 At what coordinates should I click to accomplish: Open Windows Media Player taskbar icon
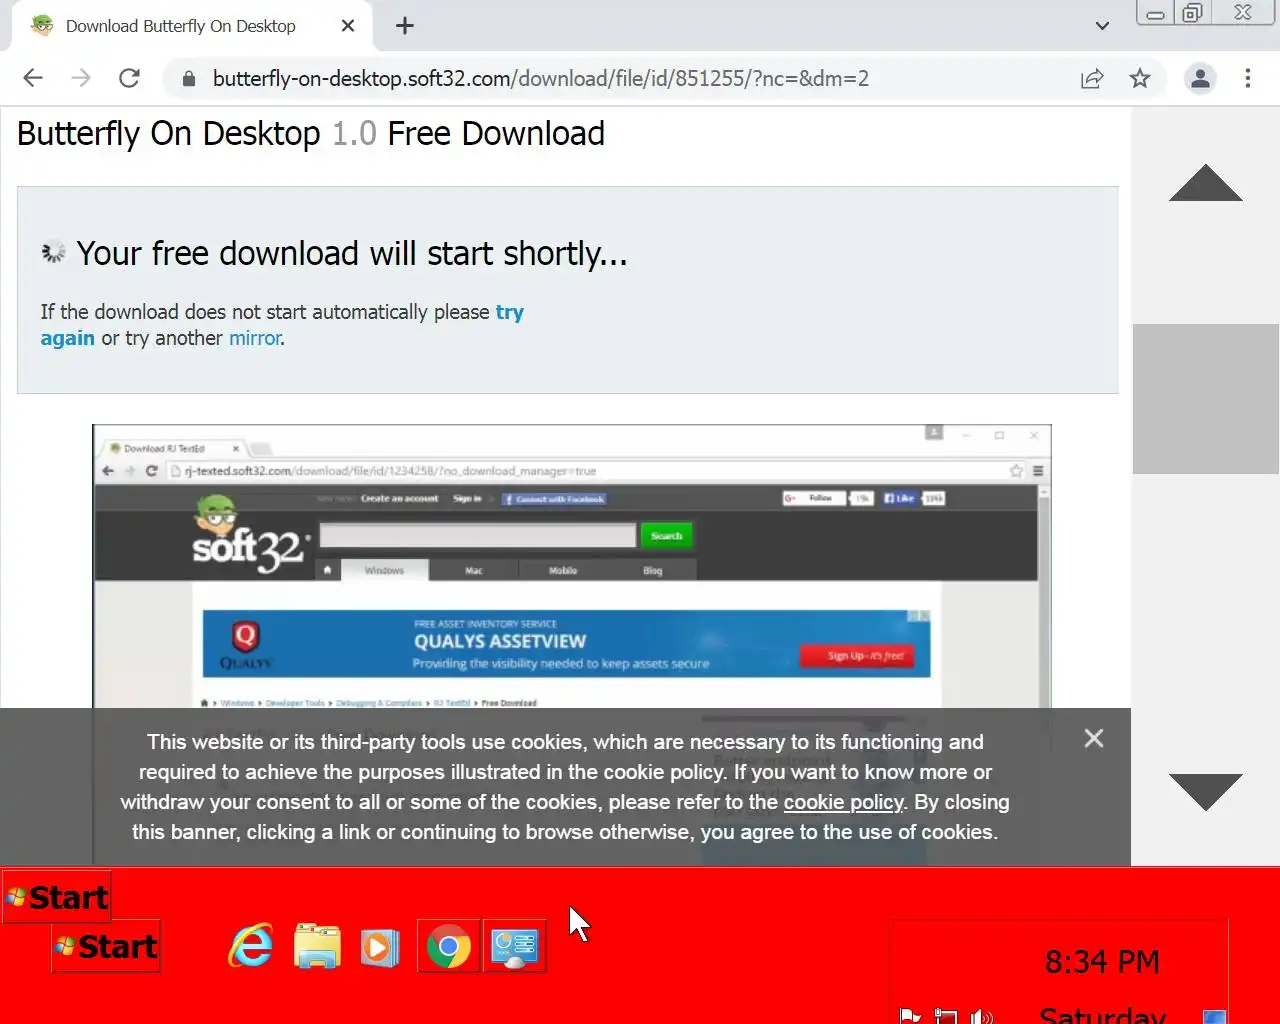(380, 946)
